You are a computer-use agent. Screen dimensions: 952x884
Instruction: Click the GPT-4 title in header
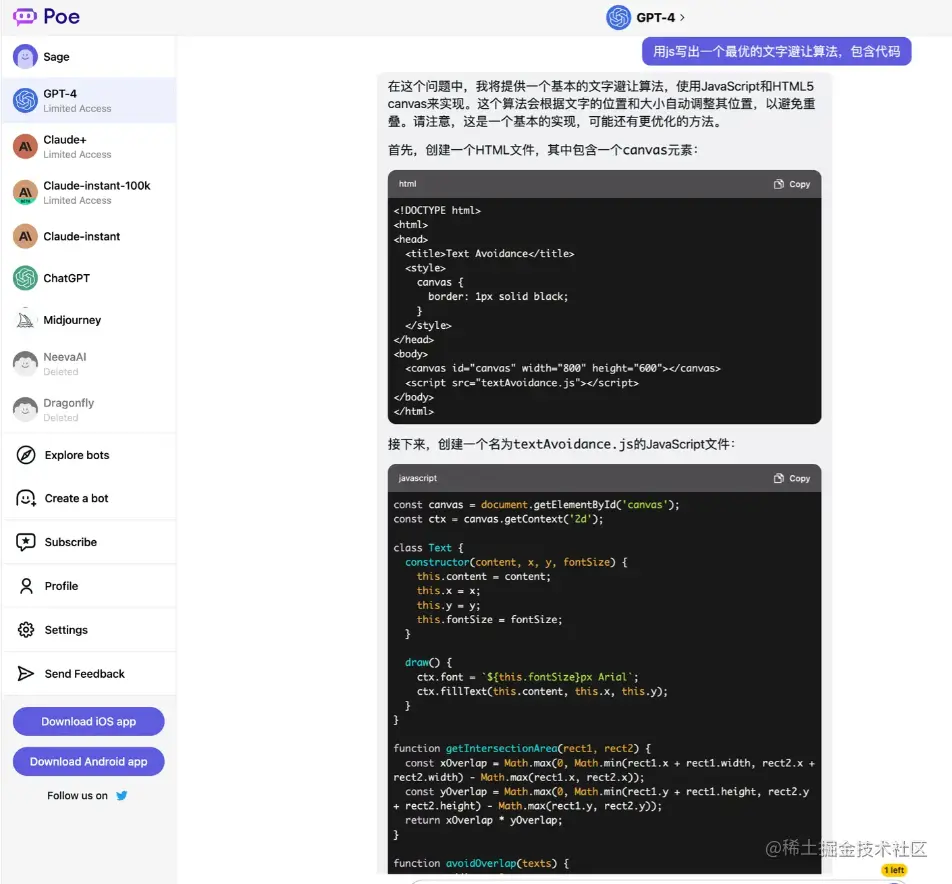pyautogui.click(x=655, y=18)
